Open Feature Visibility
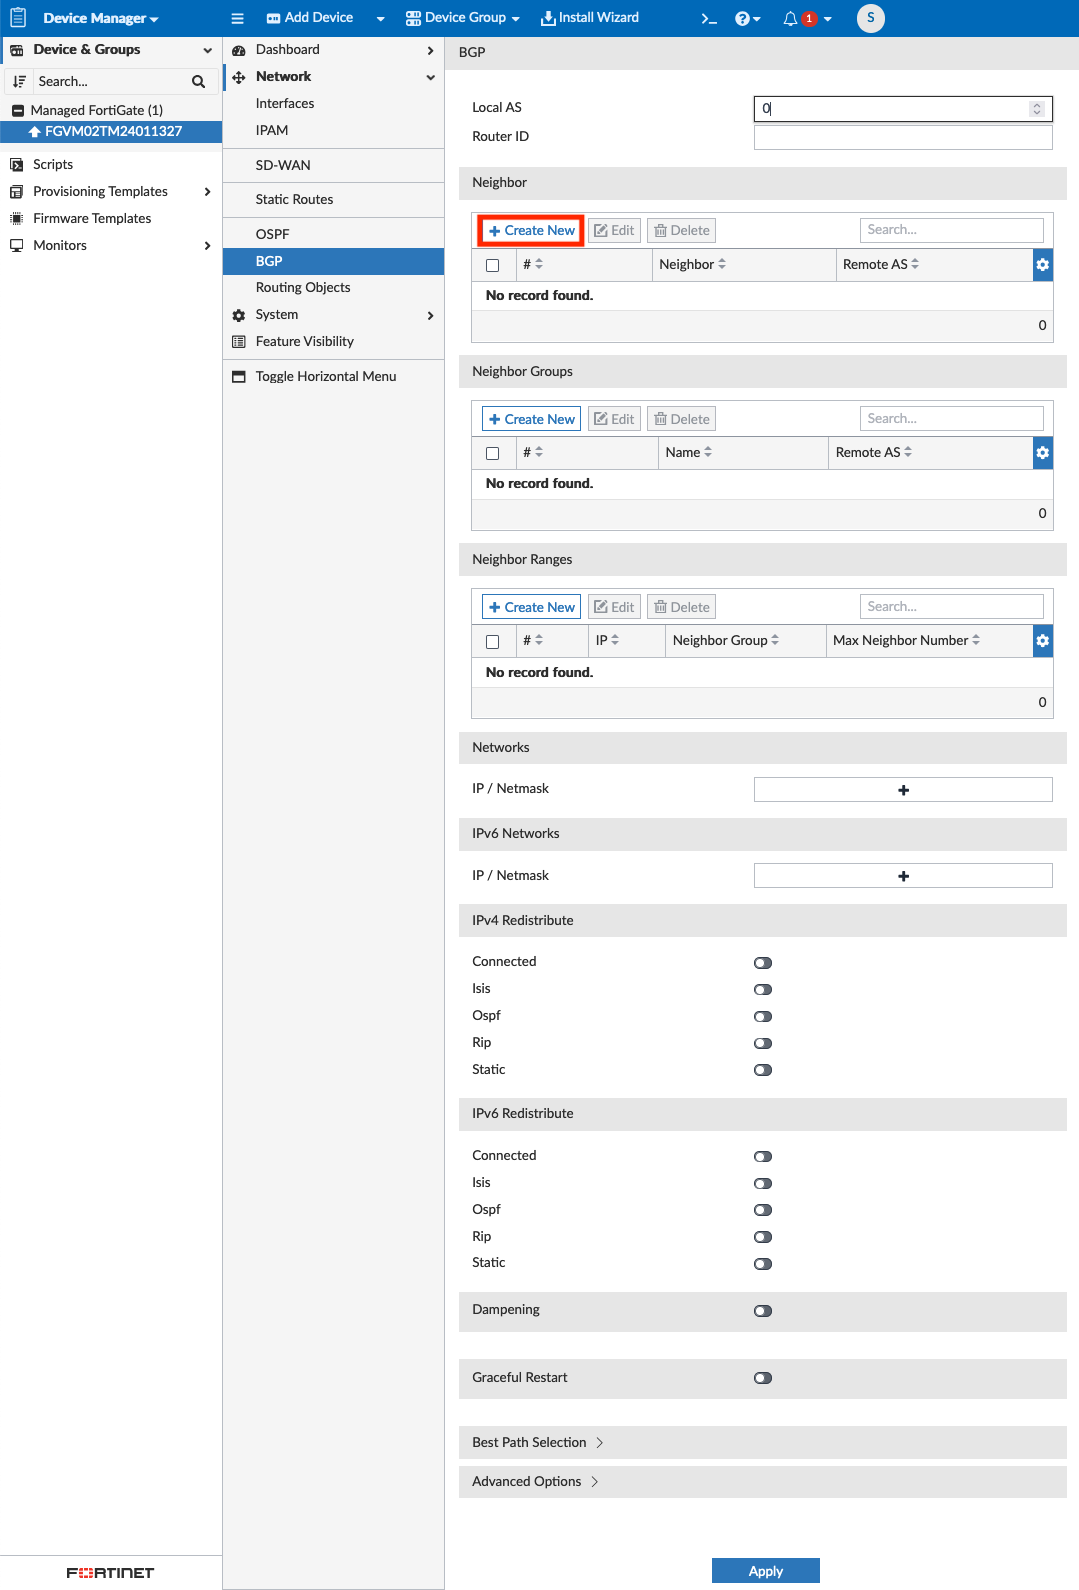 click(304, 342)
